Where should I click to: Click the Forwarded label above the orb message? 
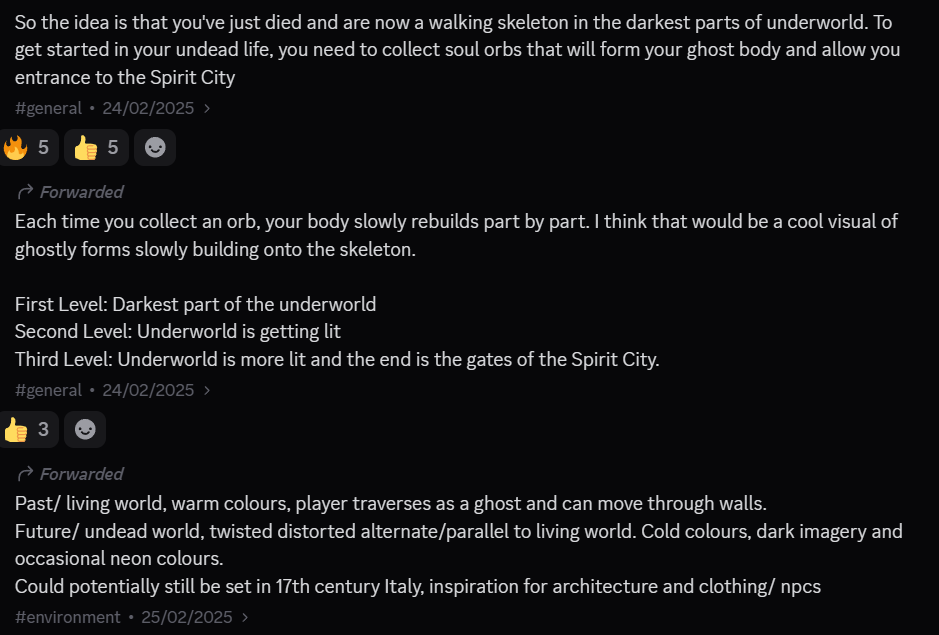pos(81,192)
